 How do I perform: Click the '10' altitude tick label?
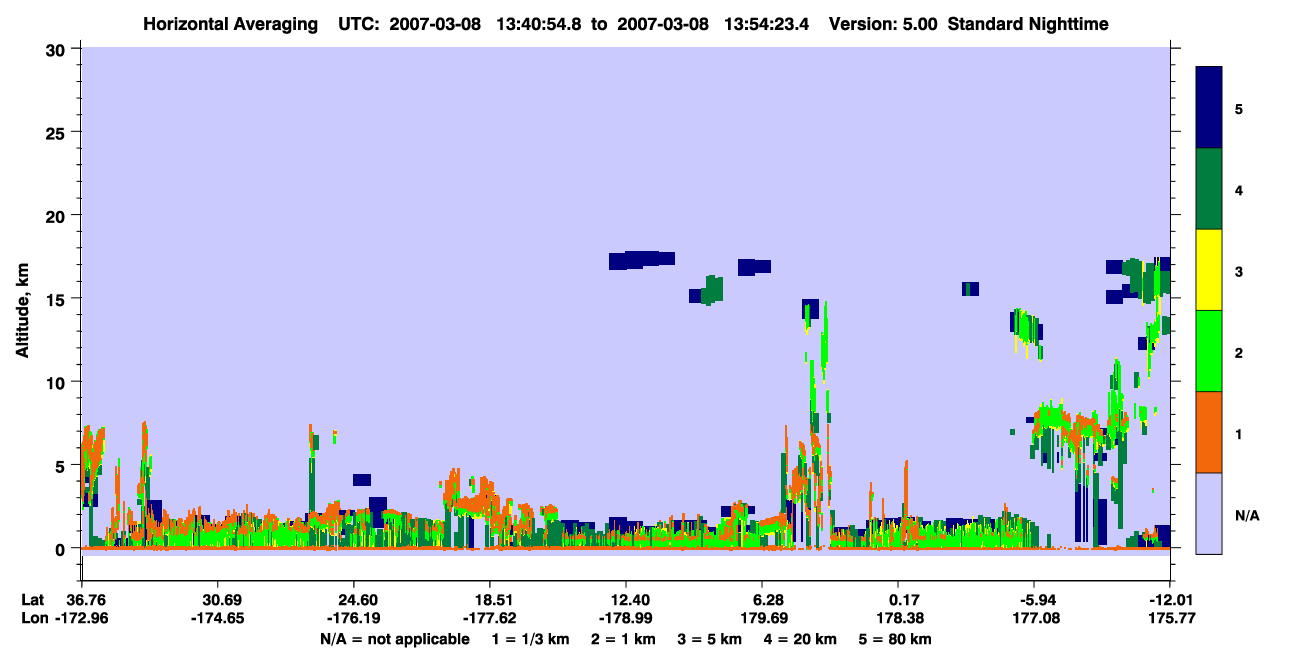58,382
